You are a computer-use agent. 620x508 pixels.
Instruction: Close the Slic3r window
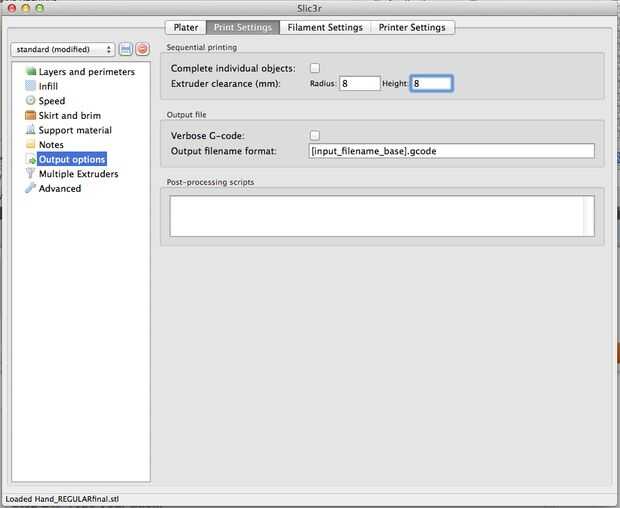[x=11, y=8]
